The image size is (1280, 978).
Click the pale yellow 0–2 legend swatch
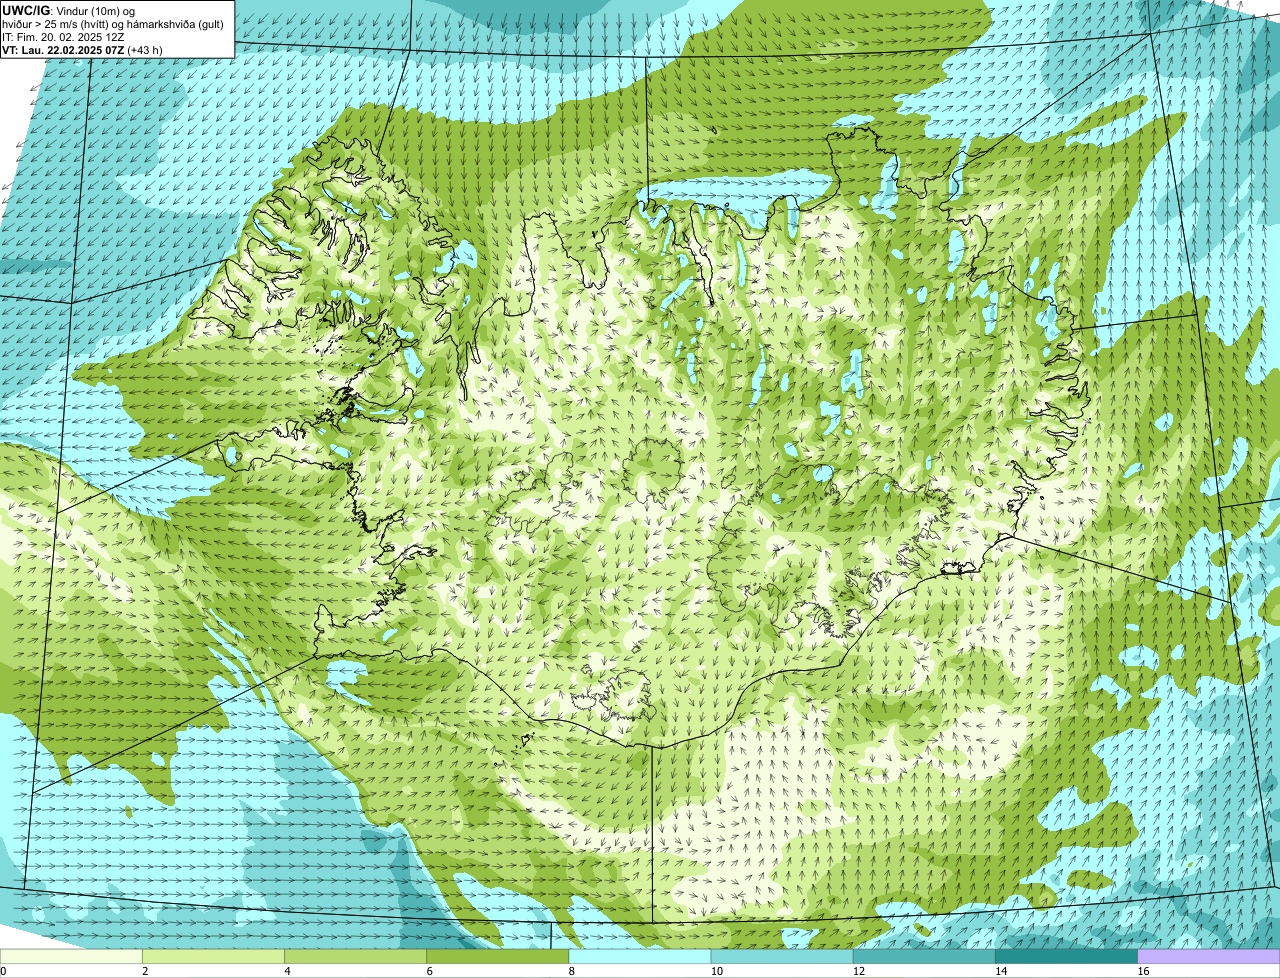71,957
